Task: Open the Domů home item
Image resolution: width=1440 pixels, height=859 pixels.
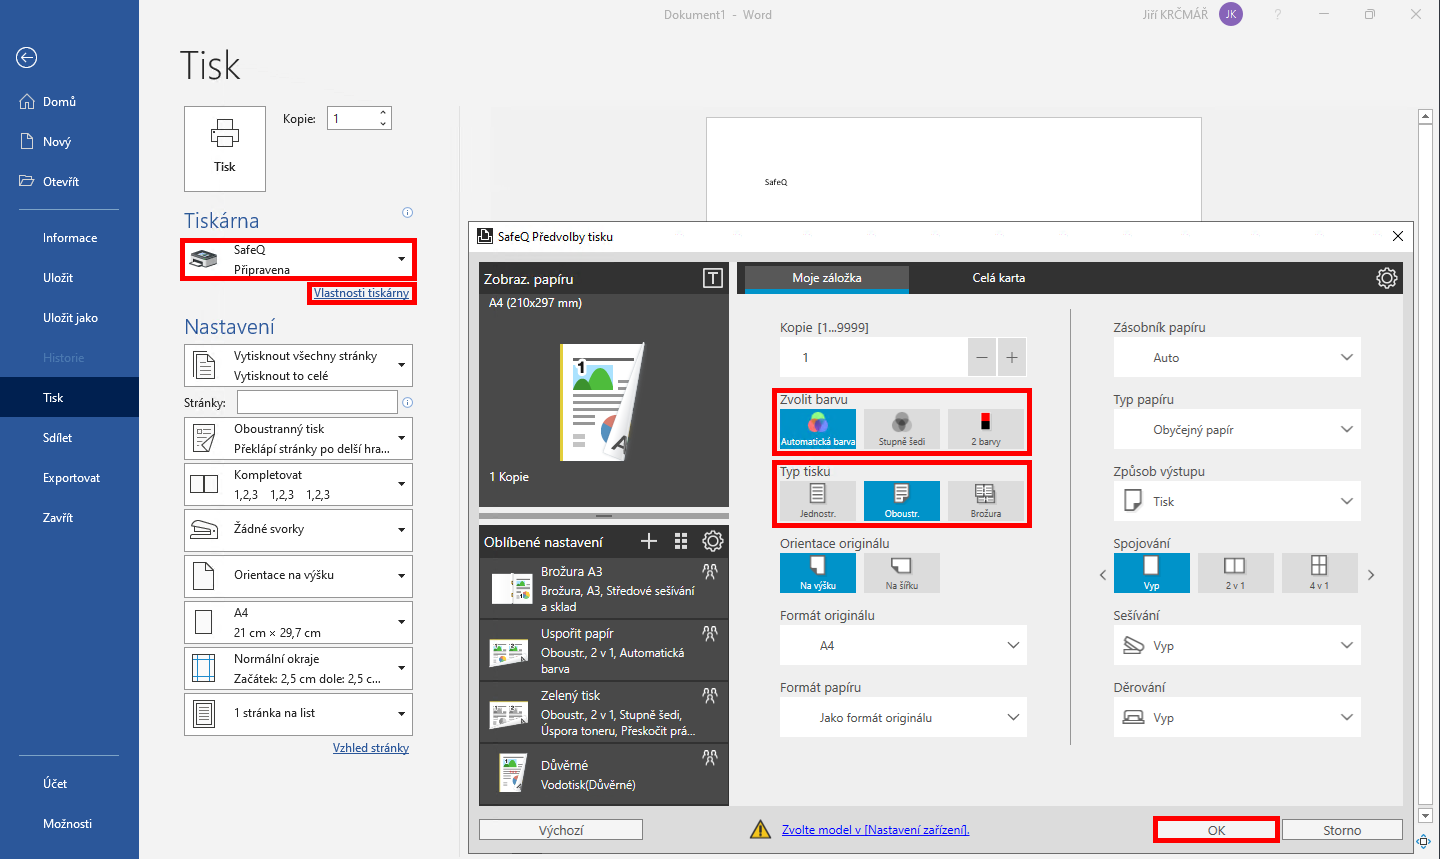Action: 69,102
